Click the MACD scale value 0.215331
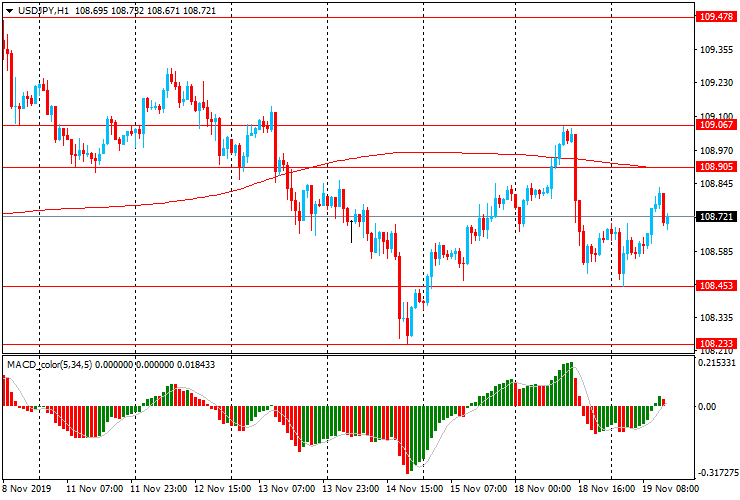740x500 pixels. [717, 363]
